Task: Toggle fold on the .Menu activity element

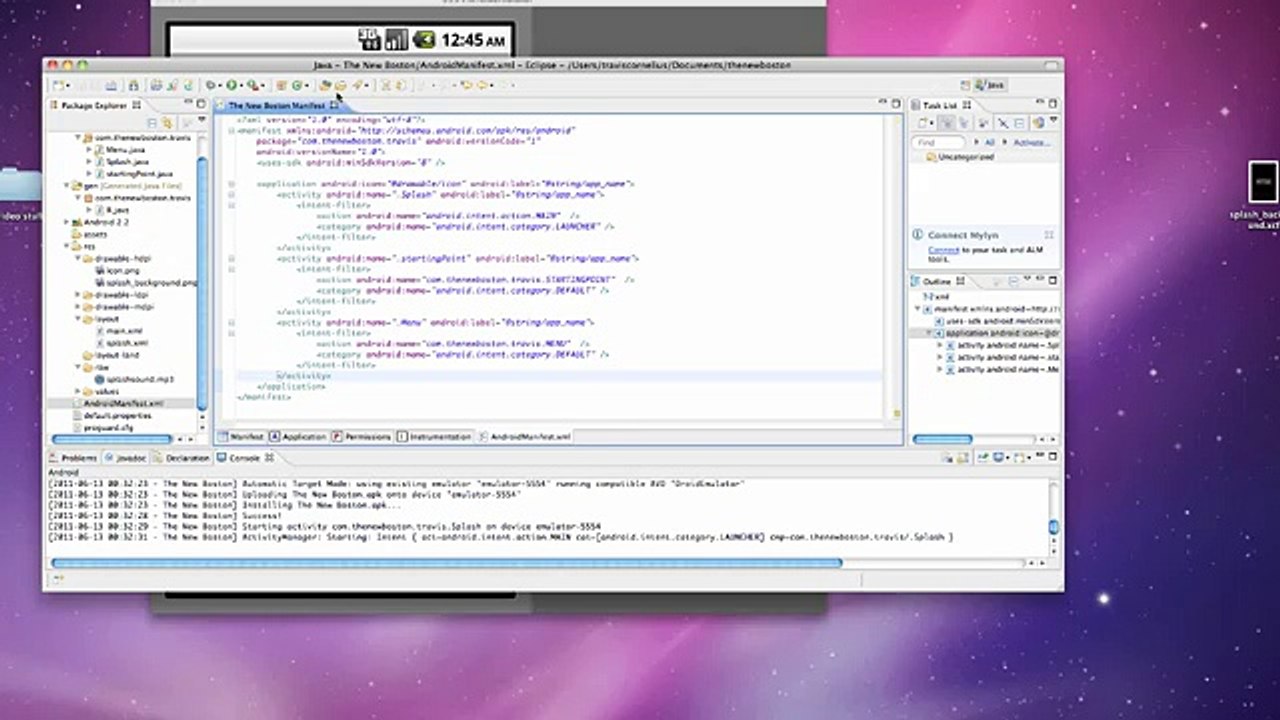Action: tap(231, 322)
